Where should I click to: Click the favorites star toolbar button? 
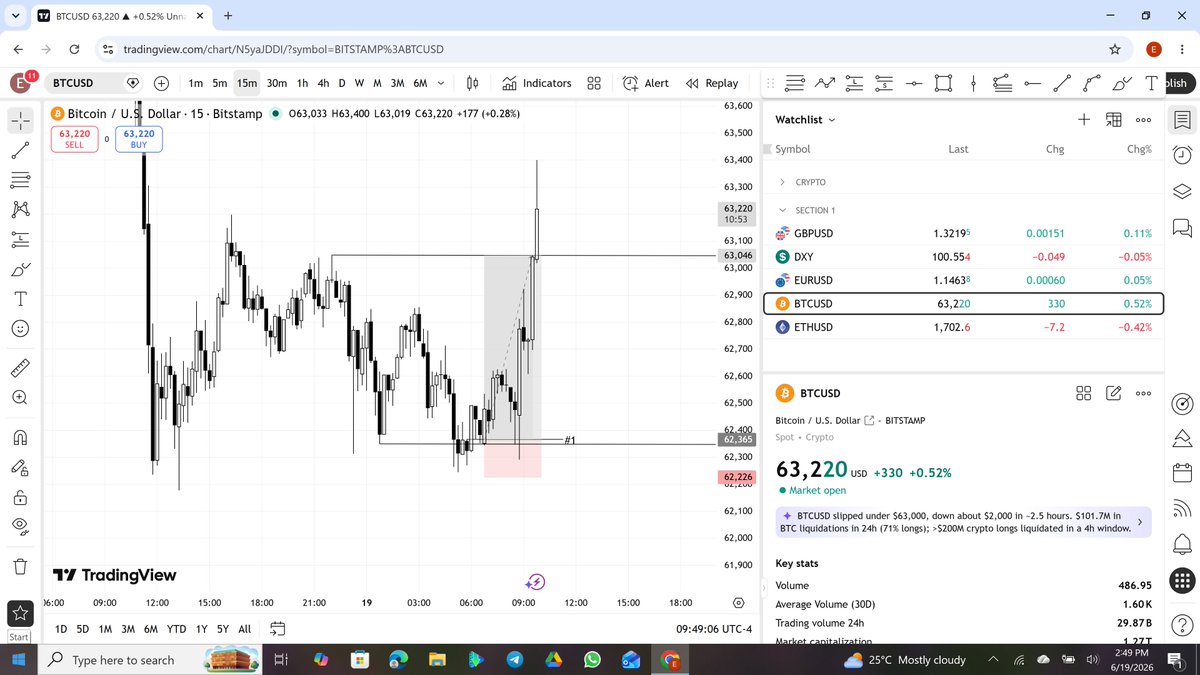pos(19,612)
